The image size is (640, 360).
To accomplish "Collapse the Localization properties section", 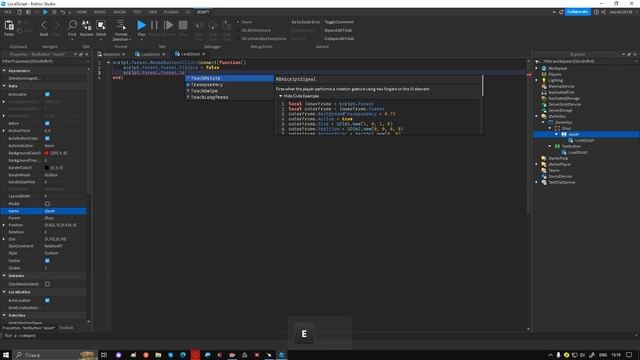I will pyautogui.click(x=4, y=292).
